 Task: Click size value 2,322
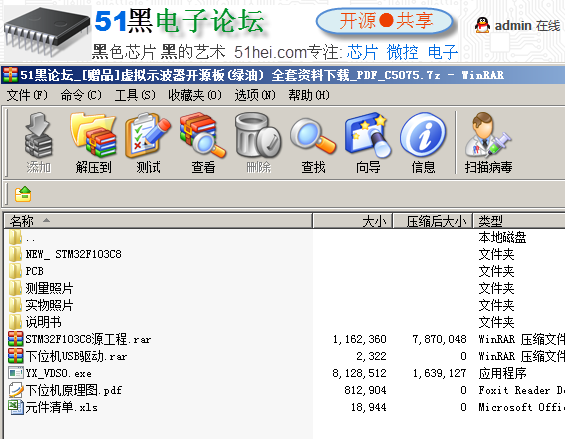point(371,356)
